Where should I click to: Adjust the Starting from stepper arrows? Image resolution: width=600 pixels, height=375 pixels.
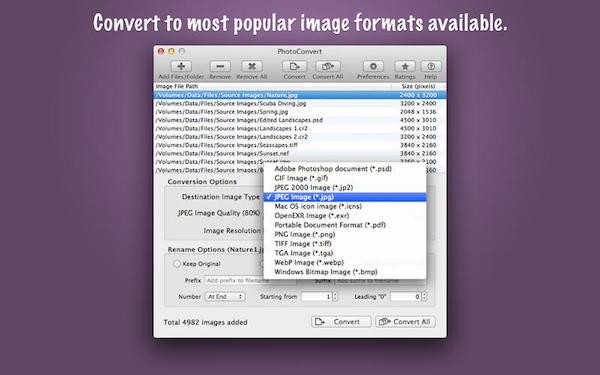[x=335, y=297]
